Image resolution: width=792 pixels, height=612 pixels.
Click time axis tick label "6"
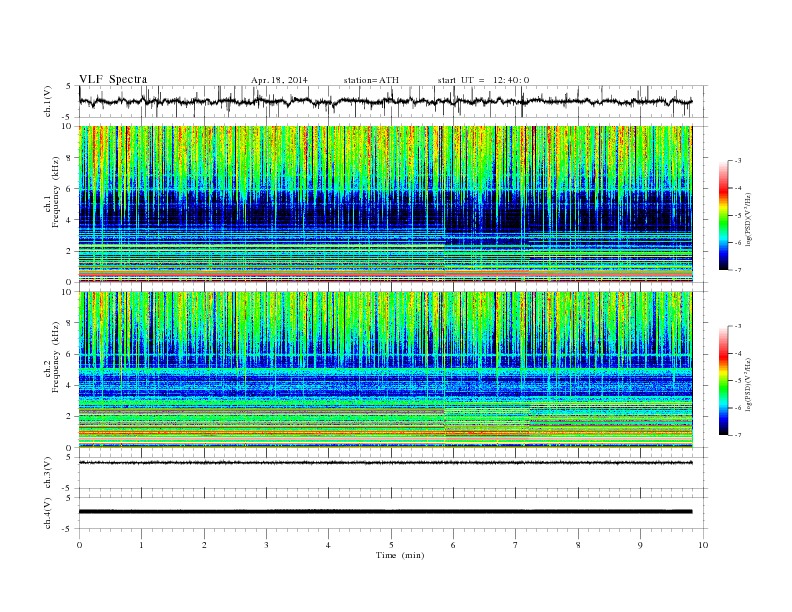pyautogui.click(x=453, y=545)
